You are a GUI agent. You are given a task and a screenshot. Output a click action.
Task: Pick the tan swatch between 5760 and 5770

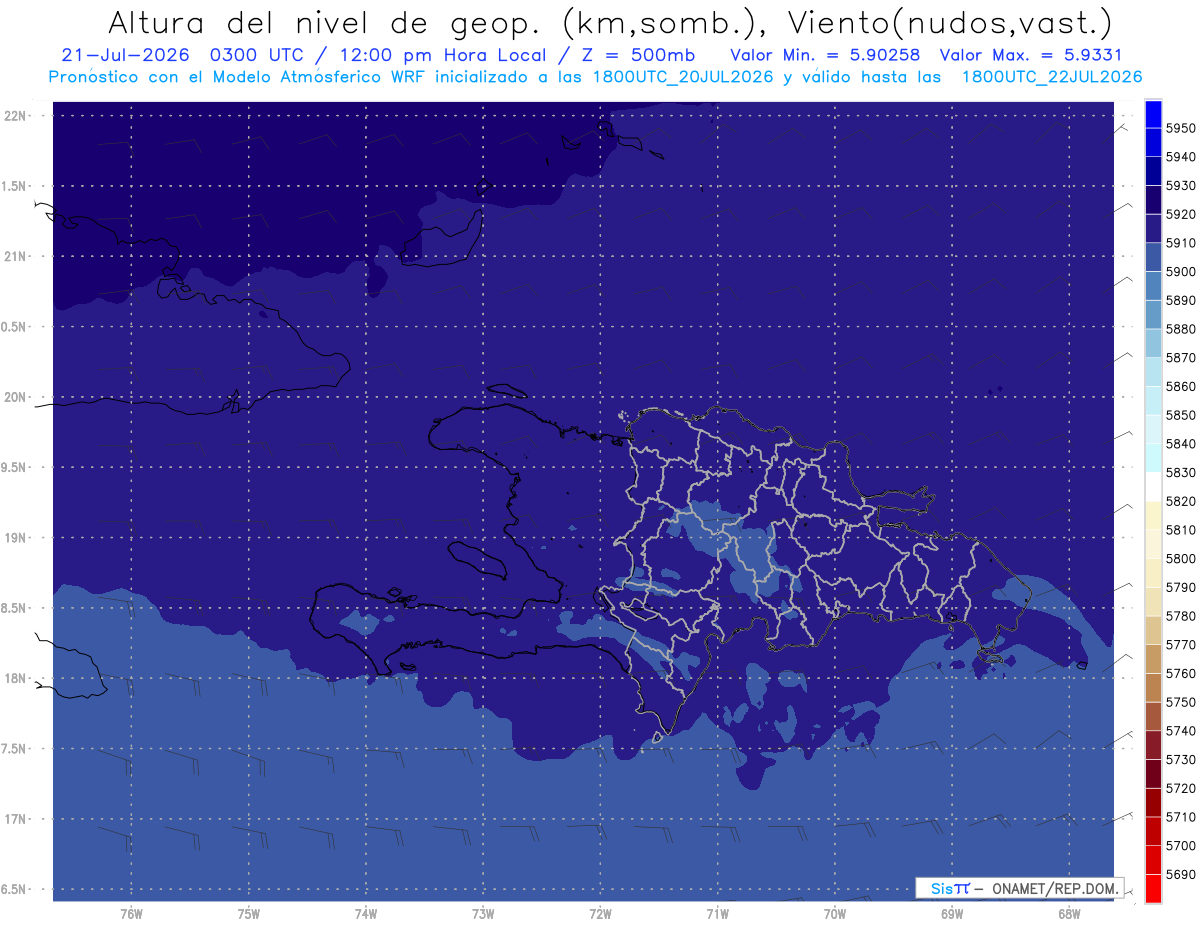[x=1153, y=659]
